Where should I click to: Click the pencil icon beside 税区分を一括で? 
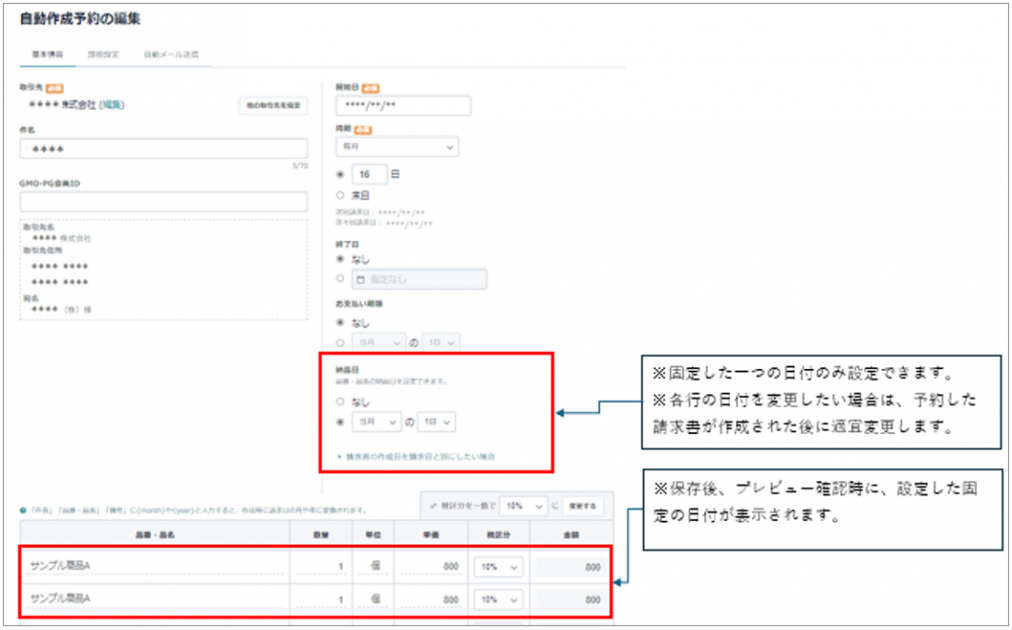click(x=433, y=506)
